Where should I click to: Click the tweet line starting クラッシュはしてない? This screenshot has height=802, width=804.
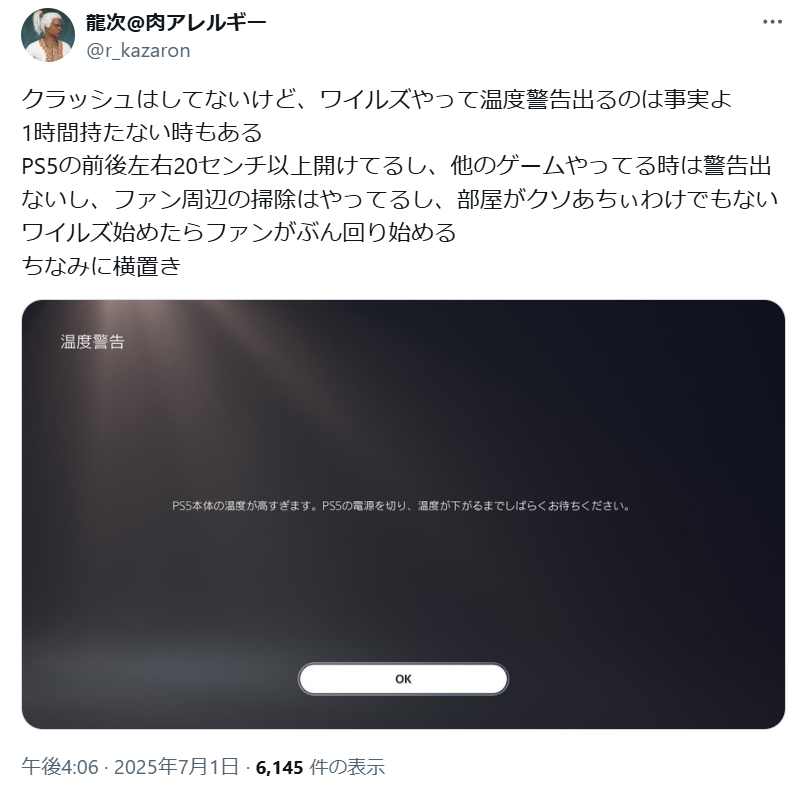click(x=377, y=99)
